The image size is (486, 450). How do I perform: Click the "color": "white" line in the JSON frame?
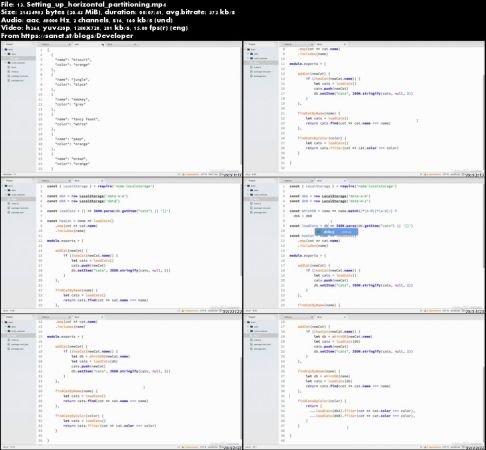pos(71,124)
